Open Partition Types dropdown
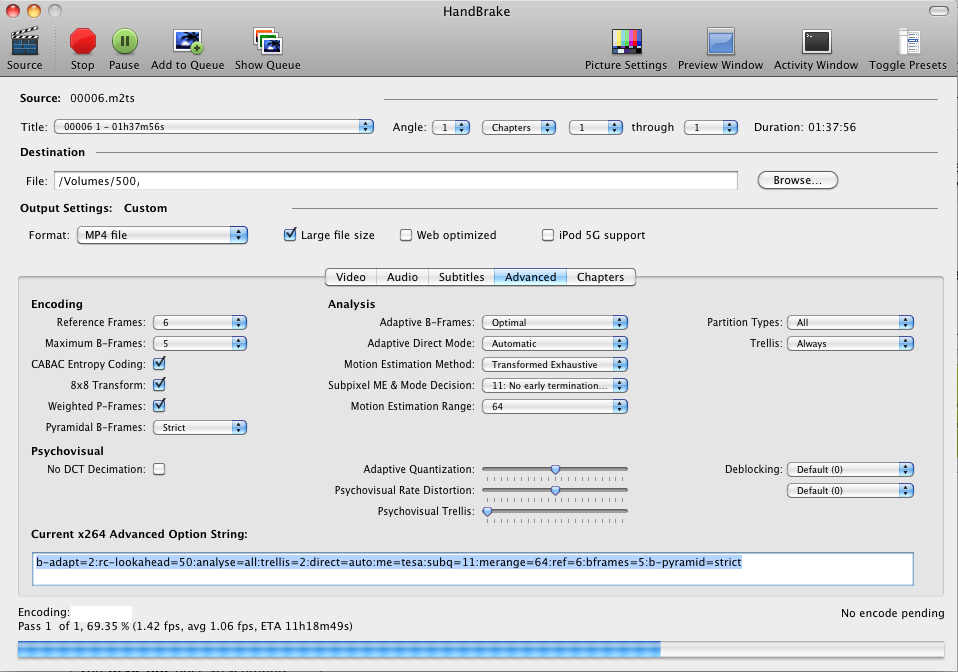The image size is (958, 672). pyautogui.click(x=850, y=323)
